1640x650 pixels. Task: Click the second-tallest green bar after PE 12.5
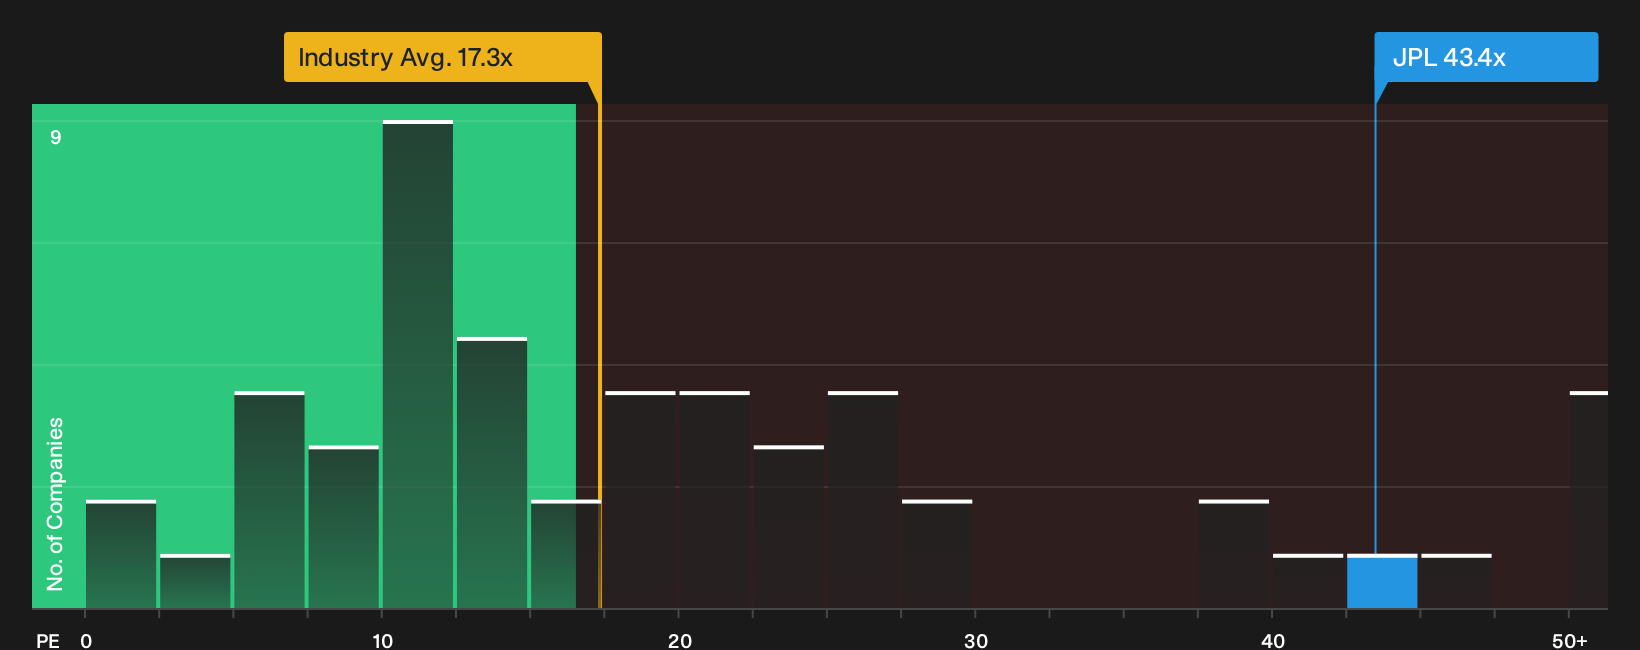(492, 473)
